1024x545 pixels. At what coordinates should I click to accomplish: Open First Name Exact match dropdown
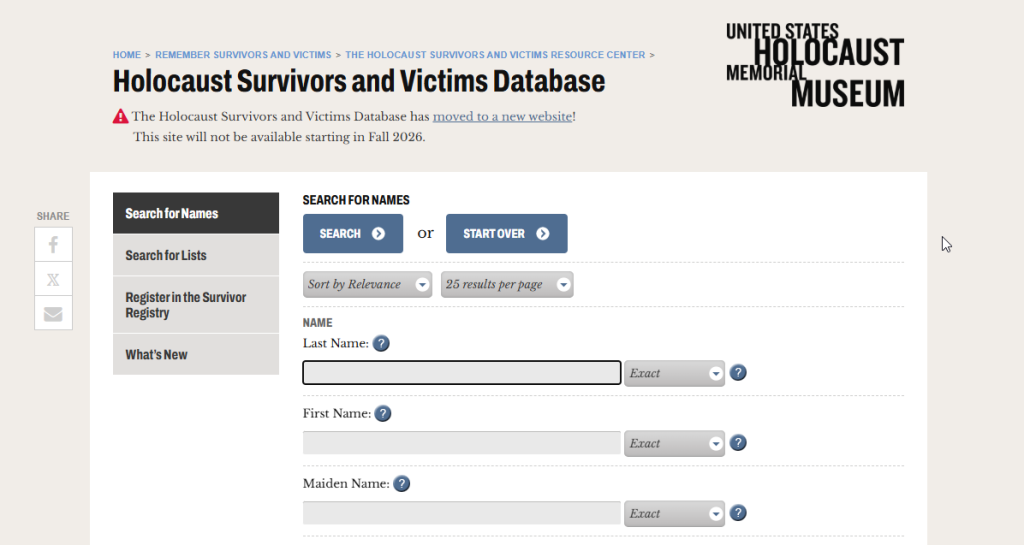coord(674,443)
